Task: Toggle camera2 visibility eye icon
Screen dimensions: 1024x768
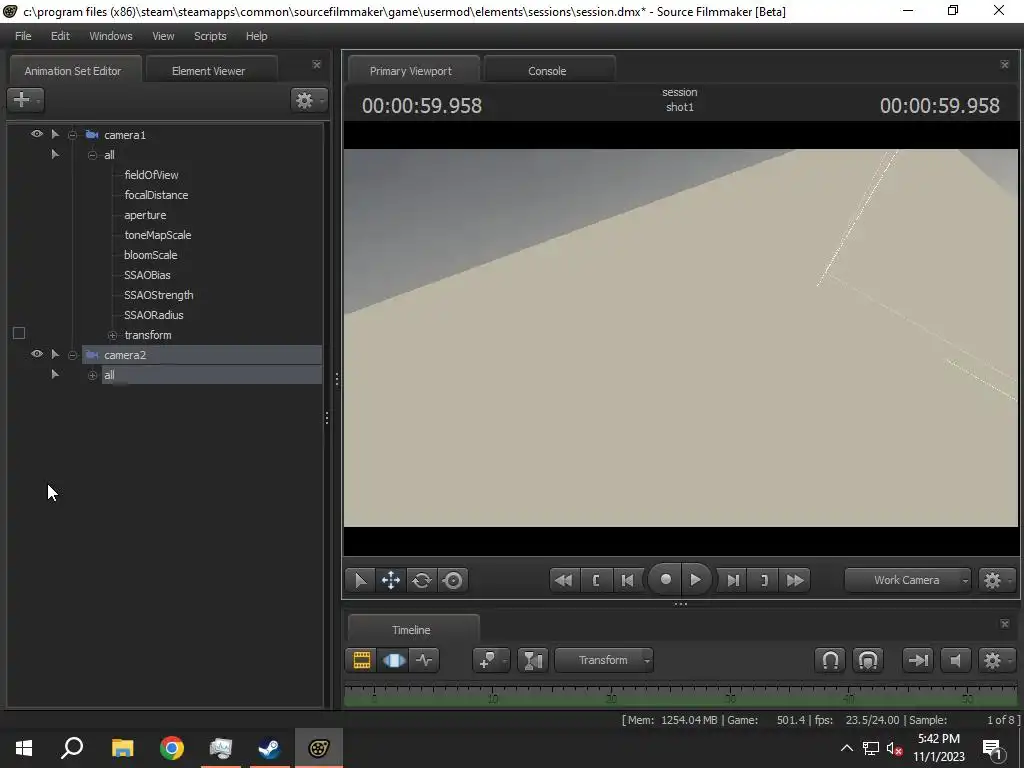Action: [37, 354]
